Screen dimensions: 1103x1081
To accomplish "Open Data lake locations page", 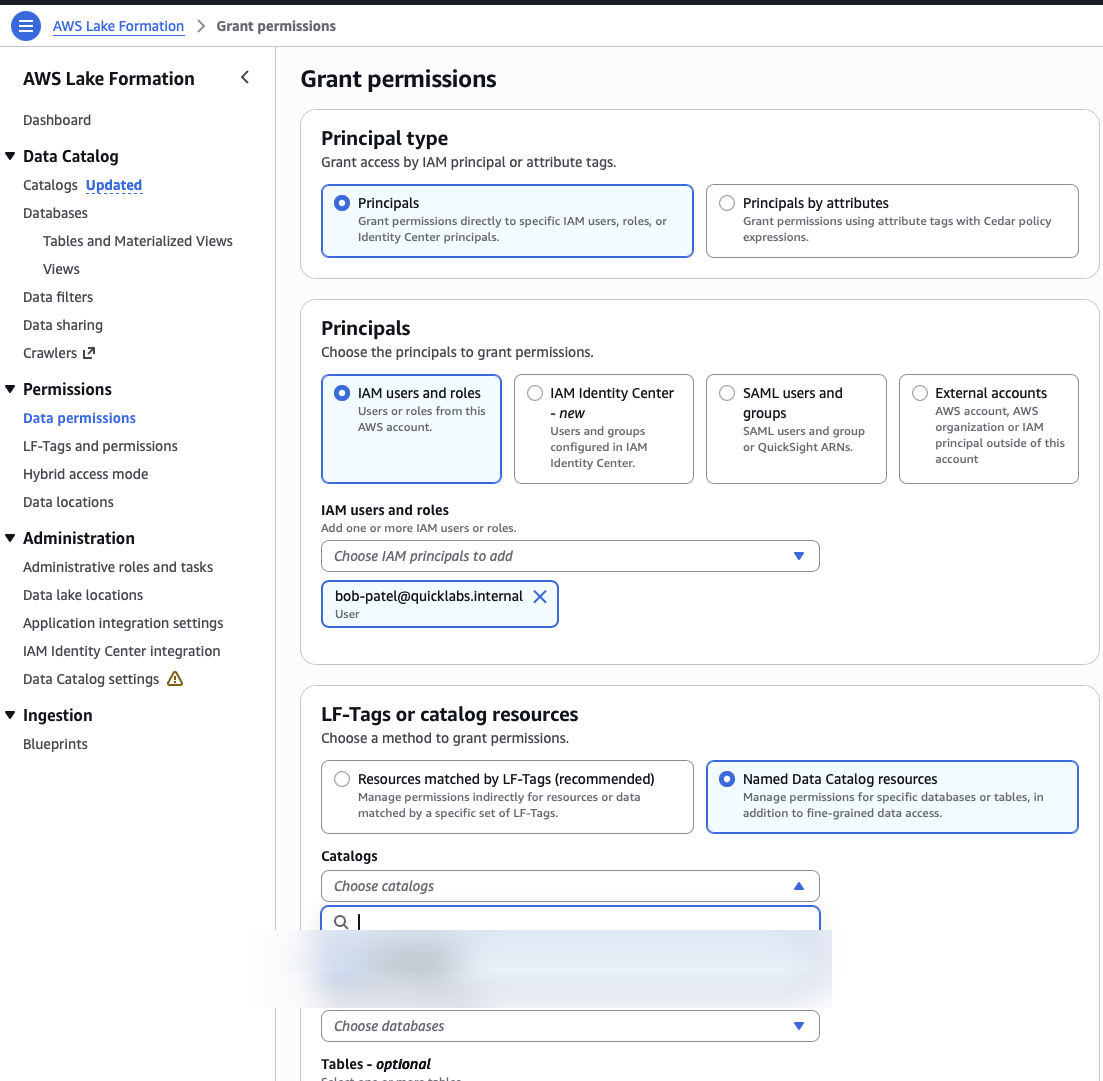I will click(x=83, y=596).
